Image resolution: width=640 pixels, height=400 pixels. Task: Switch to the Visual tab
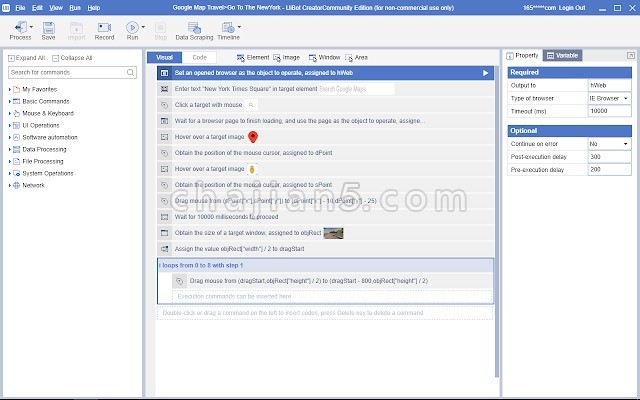(164, 58)
